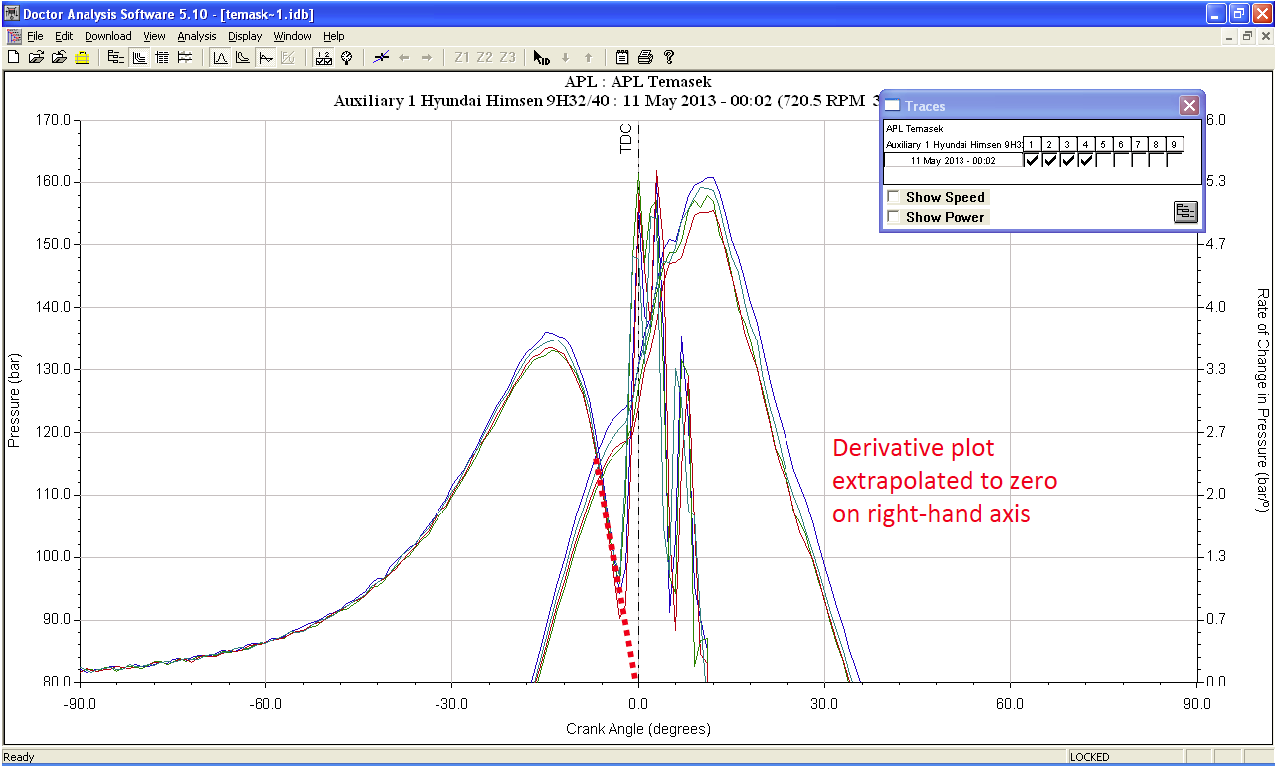Close the Traces floating panel
Screen dimensions: 1277x767
click(x=1188, y=105)
